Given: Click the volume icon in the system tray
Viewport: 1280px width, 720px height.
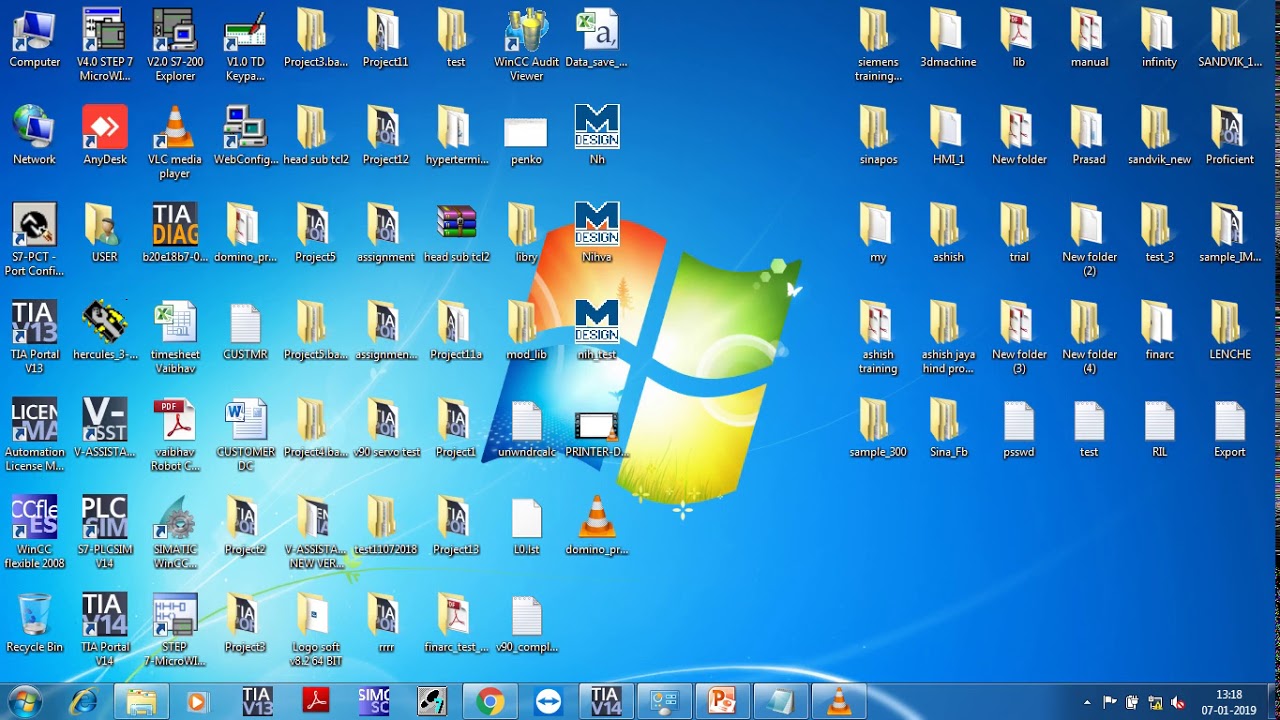Looking at the screenshot, I should (x=1177, y=702).
